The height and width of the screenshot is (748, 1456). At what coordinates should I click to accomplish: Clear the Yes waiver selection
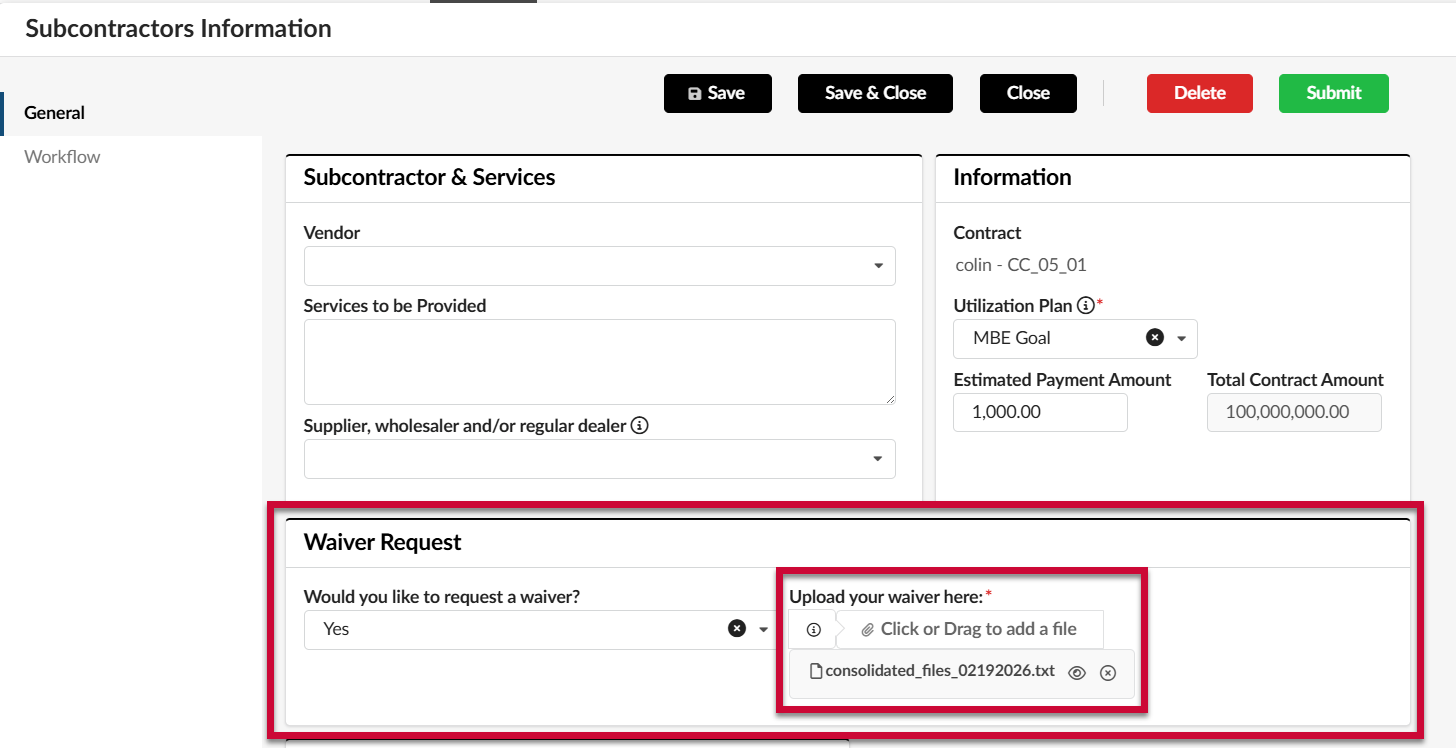(x=737, y=629)
